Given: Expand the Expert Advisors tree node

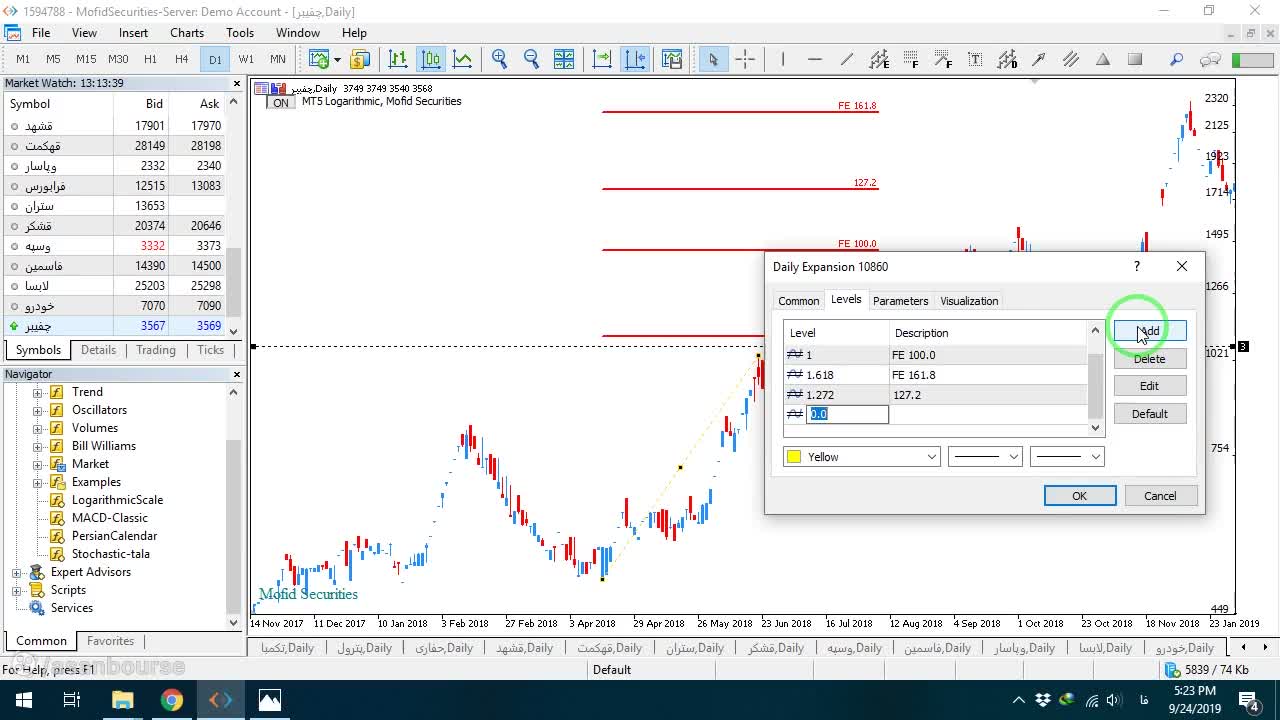Looking at the screenshot, I should [x=17, y=572].
